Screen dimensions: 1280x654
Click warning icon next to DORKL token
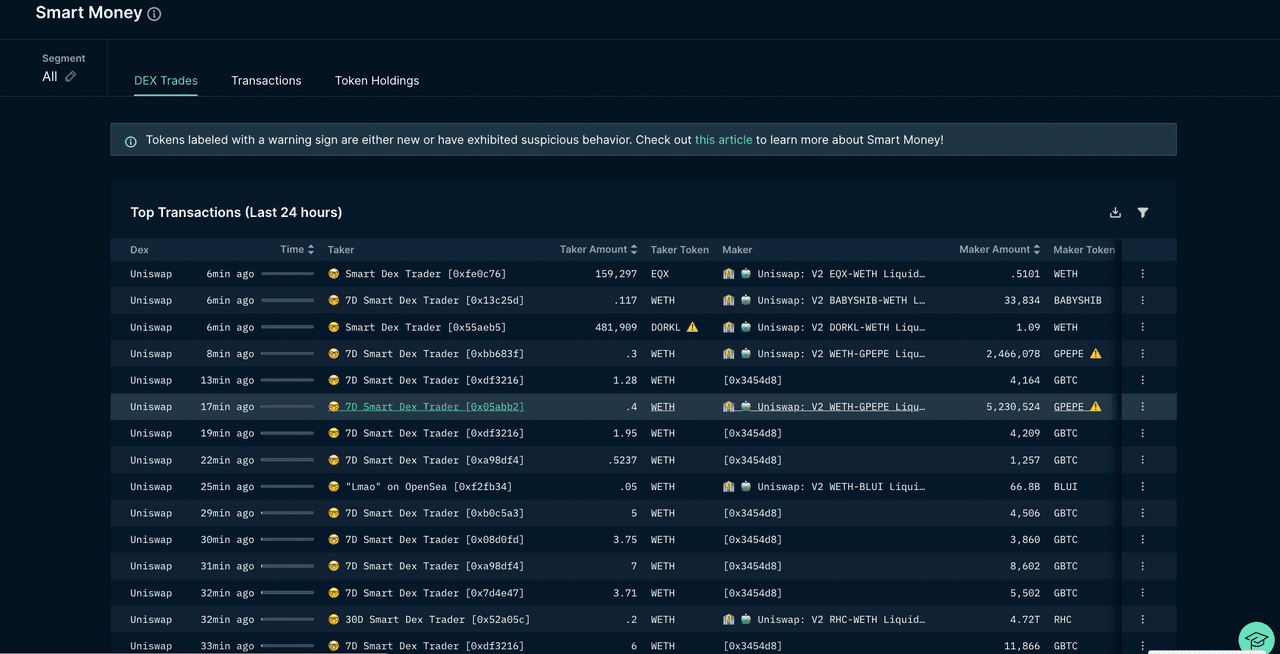692,327
